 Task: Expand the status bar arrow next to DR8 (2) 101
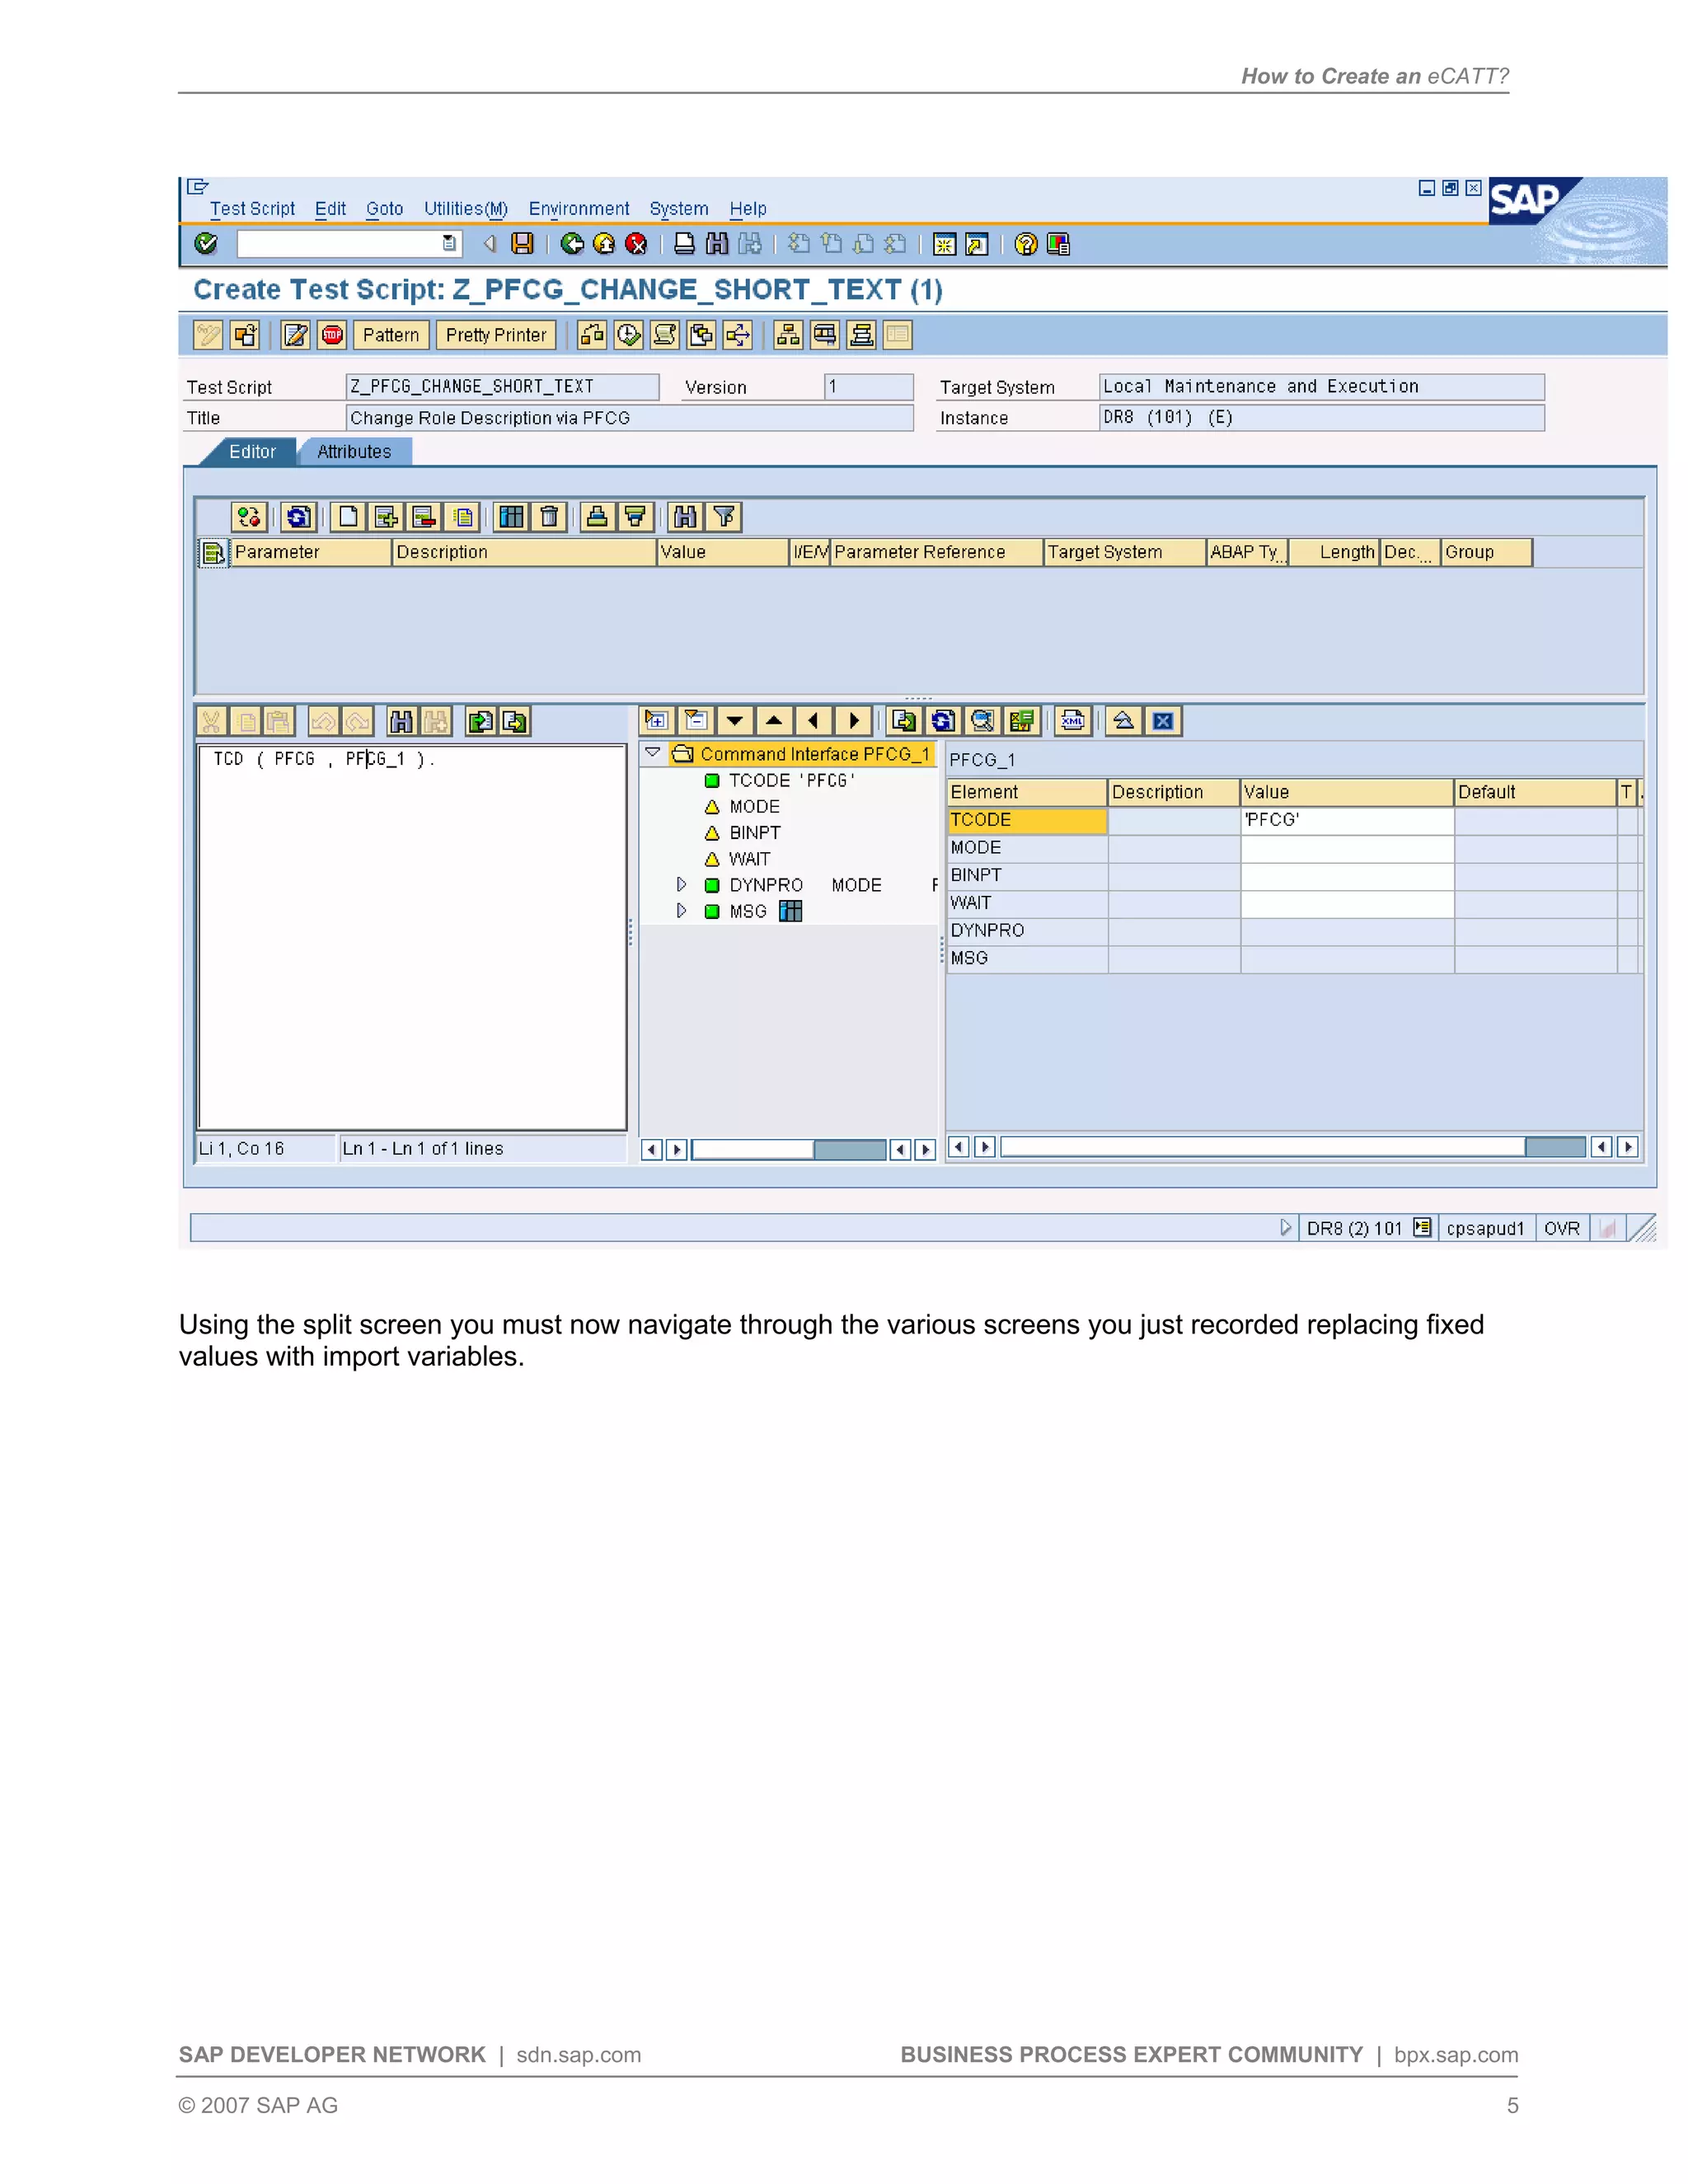pos(1286,1228)
